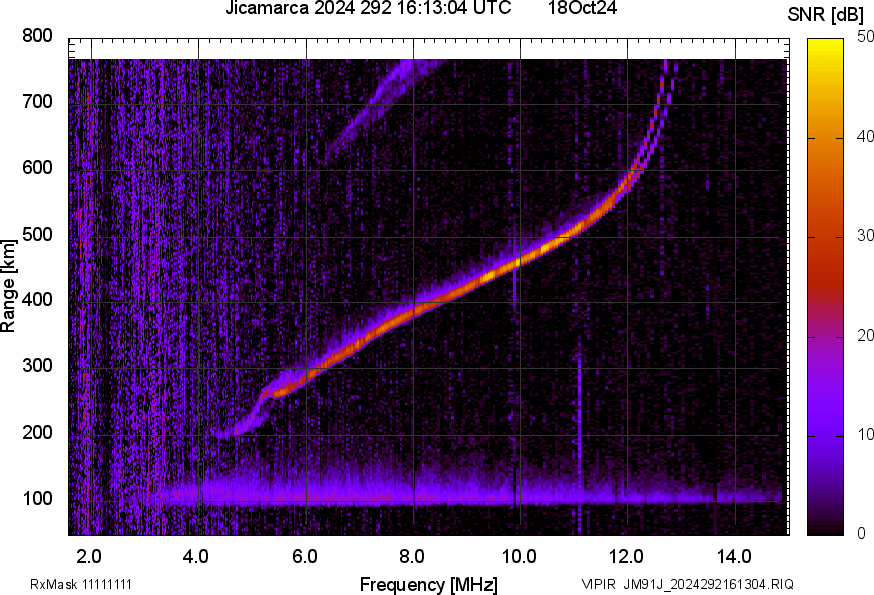The image size is (874, 595).
Task: Click the '30' colorbar tick label
Action: point(865,235)
